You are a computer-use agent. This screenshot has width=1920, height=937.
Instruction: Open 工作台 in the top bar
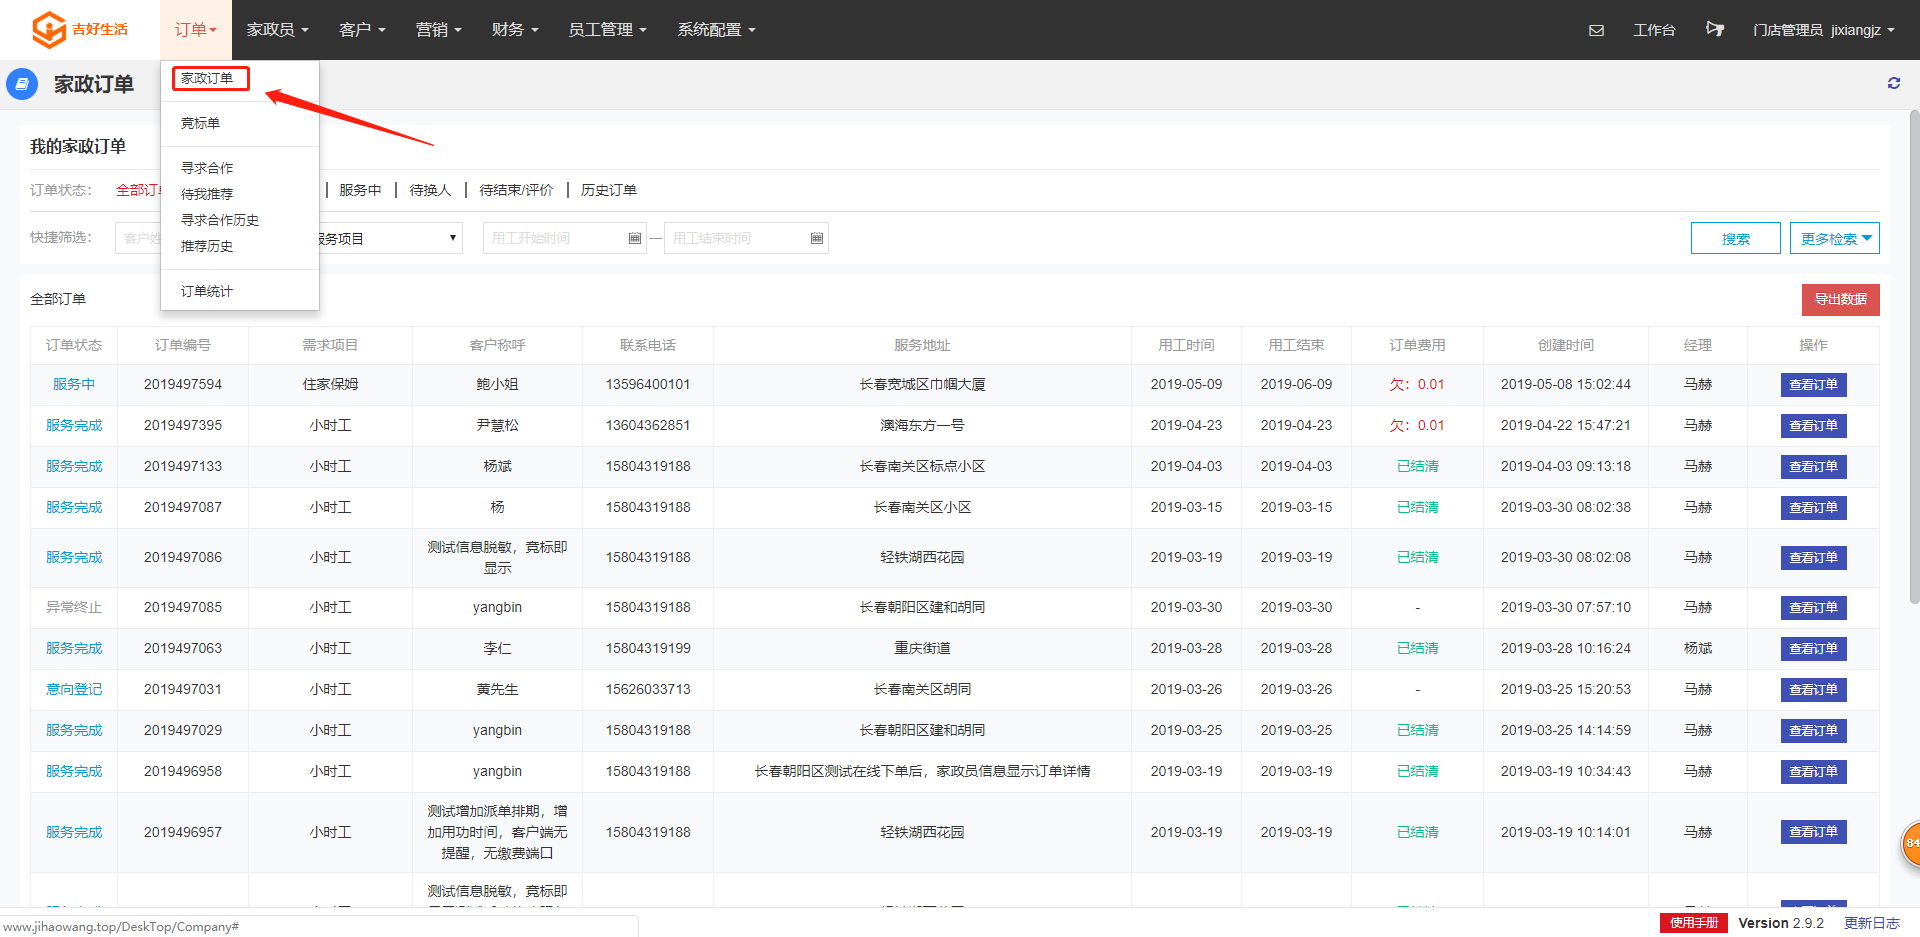(x=1654, y=30)
